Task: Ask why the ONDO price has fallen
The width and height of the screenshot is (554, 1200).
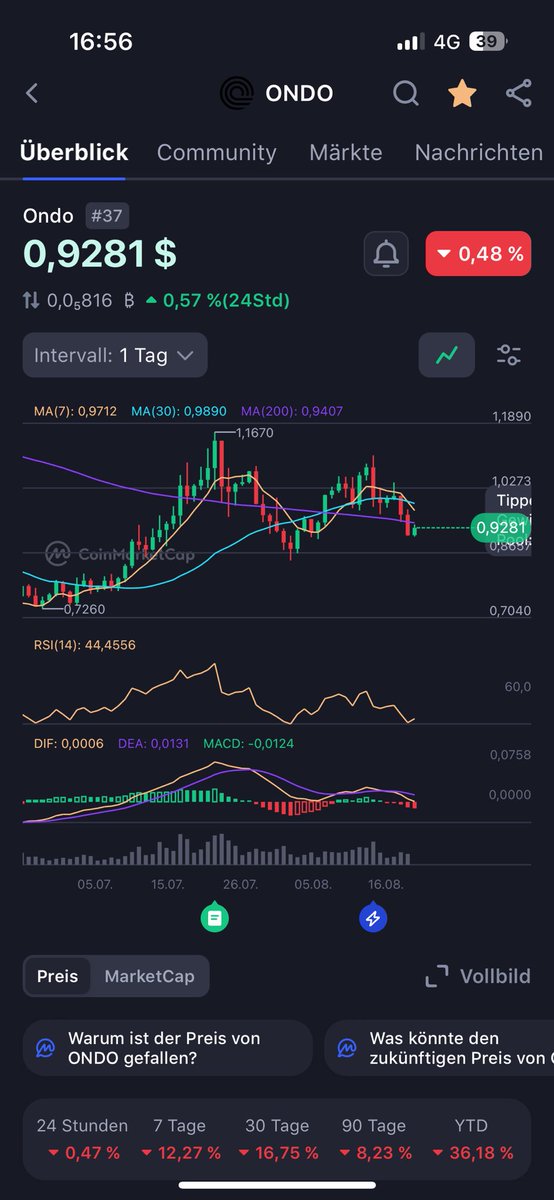Action: (x=168, y=1048)
